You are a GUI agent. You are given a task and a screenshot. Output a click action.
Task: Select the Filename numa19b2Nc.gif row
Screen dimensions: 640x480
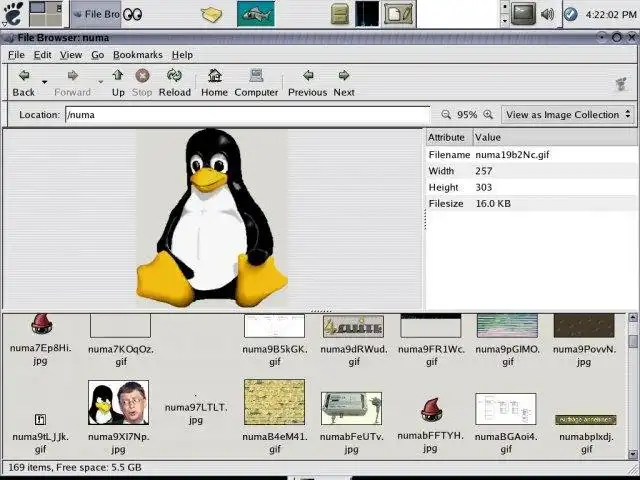point(531,155)
